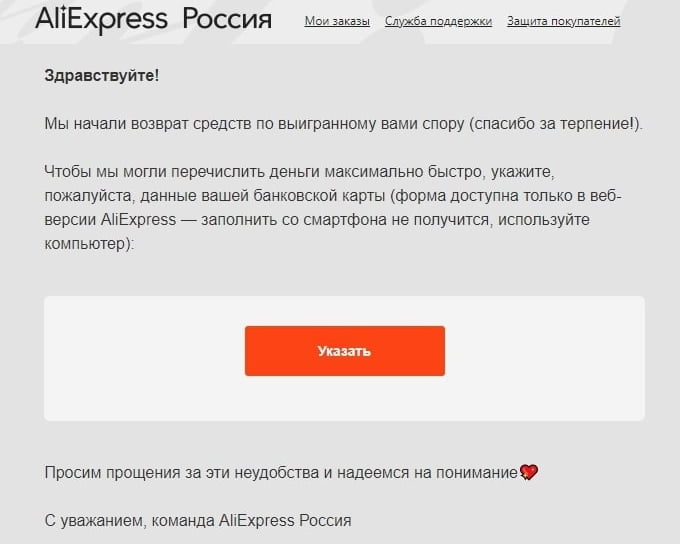Click the Просим прощения apology sentence
Viewport: 680px width, 544px height.
[281, 472]
